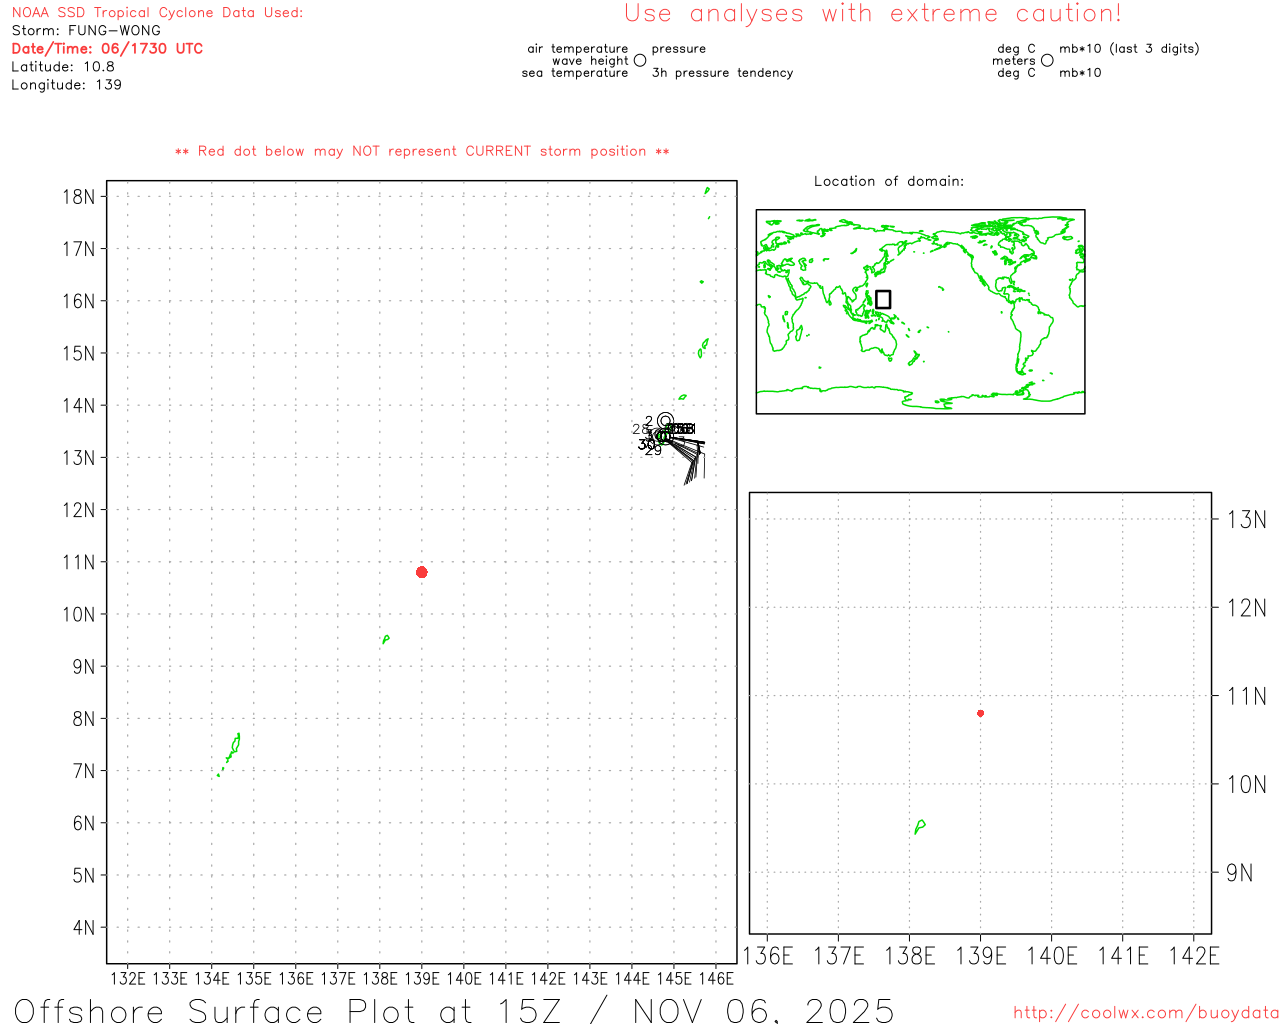Click the '142E' longitude label on the inset map

click(1195, 956)
